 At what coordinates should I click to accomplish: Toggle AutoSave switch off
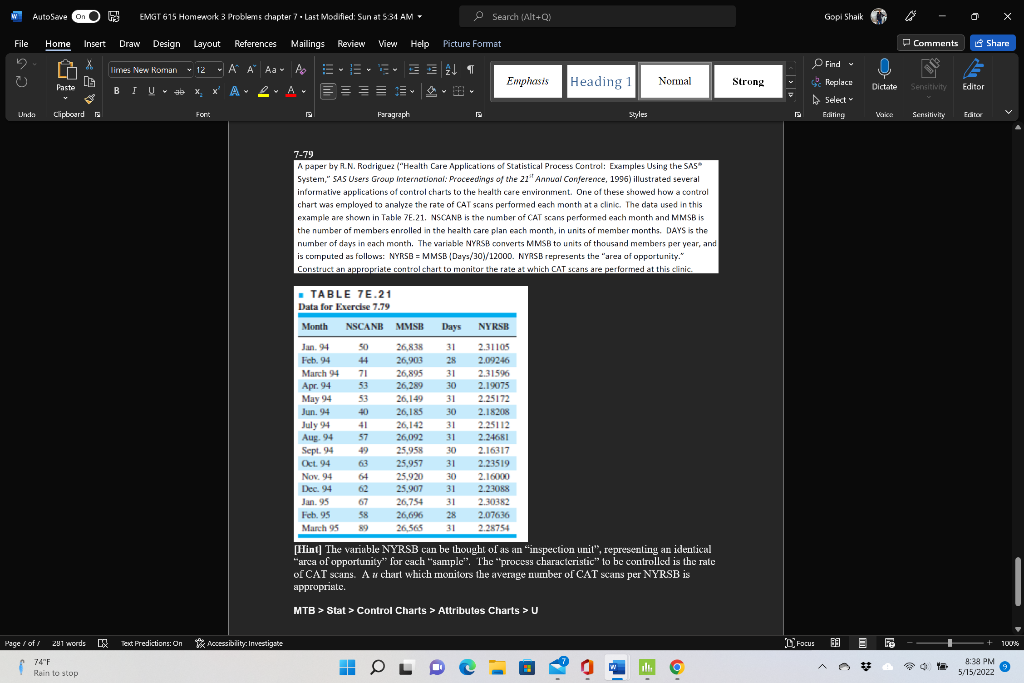86,16
